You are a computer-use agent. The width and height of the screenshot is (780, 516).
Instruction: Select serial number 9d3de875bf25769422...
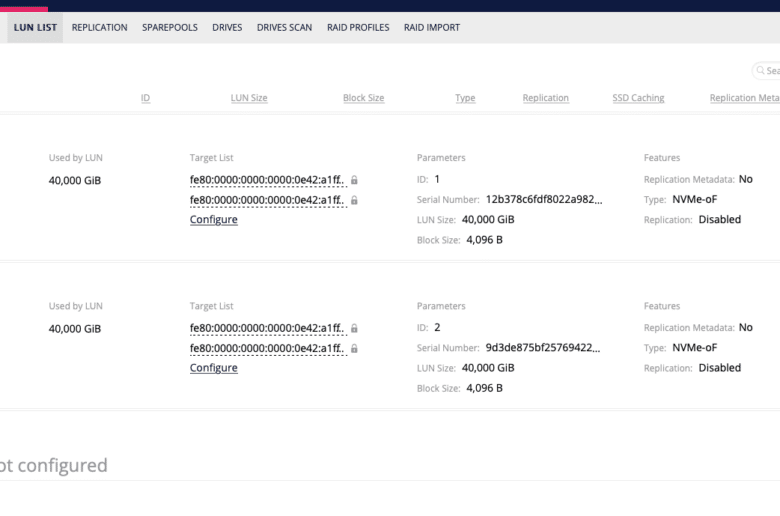(543, 348)
